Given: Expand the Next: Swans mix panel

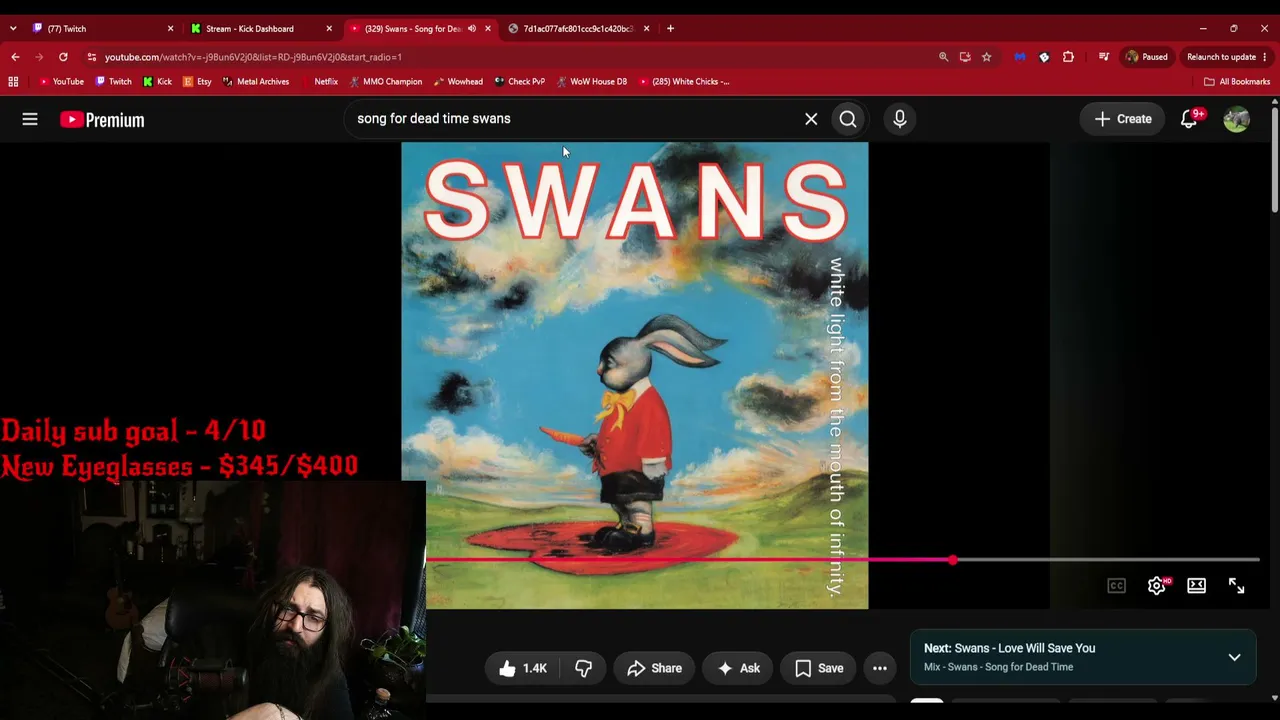Looking at the screenshot, I should 1234,657.
